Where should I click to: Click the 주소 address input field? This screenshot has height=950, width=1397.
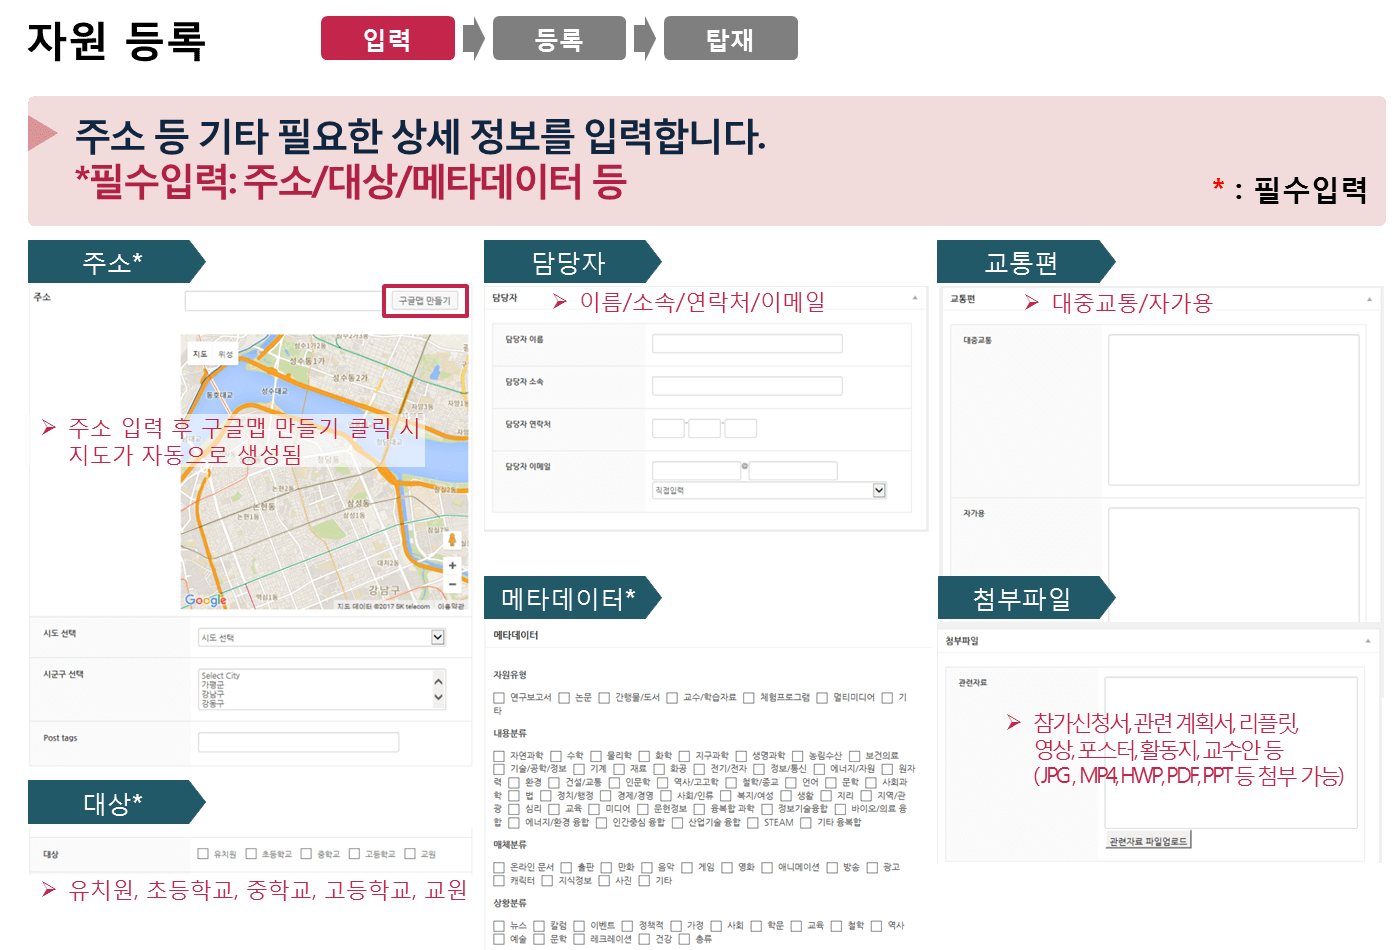pos(282,300)
